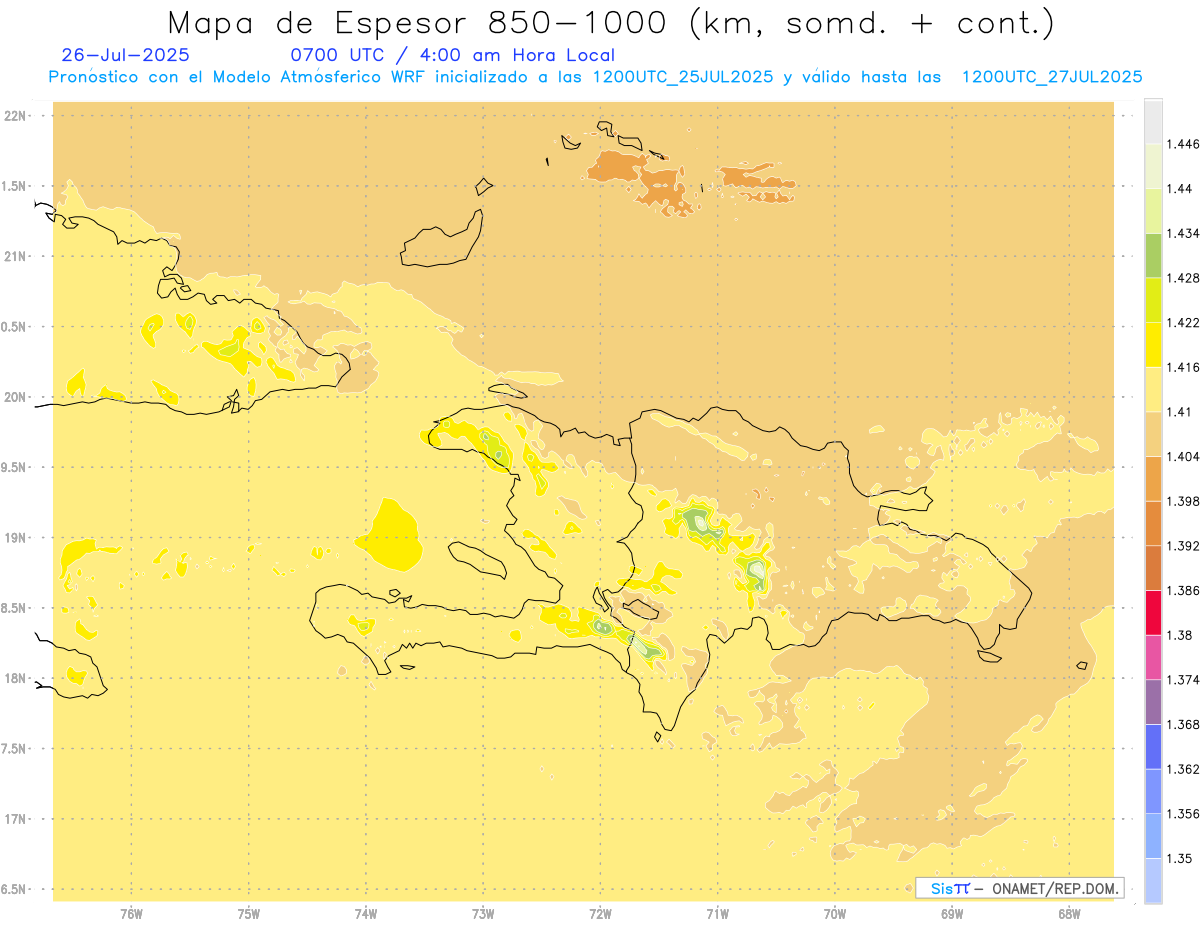
Task: Pick the pink swatch between 1.374 and 1.38
Action: pyautogui.click(x=1153, y=657)
